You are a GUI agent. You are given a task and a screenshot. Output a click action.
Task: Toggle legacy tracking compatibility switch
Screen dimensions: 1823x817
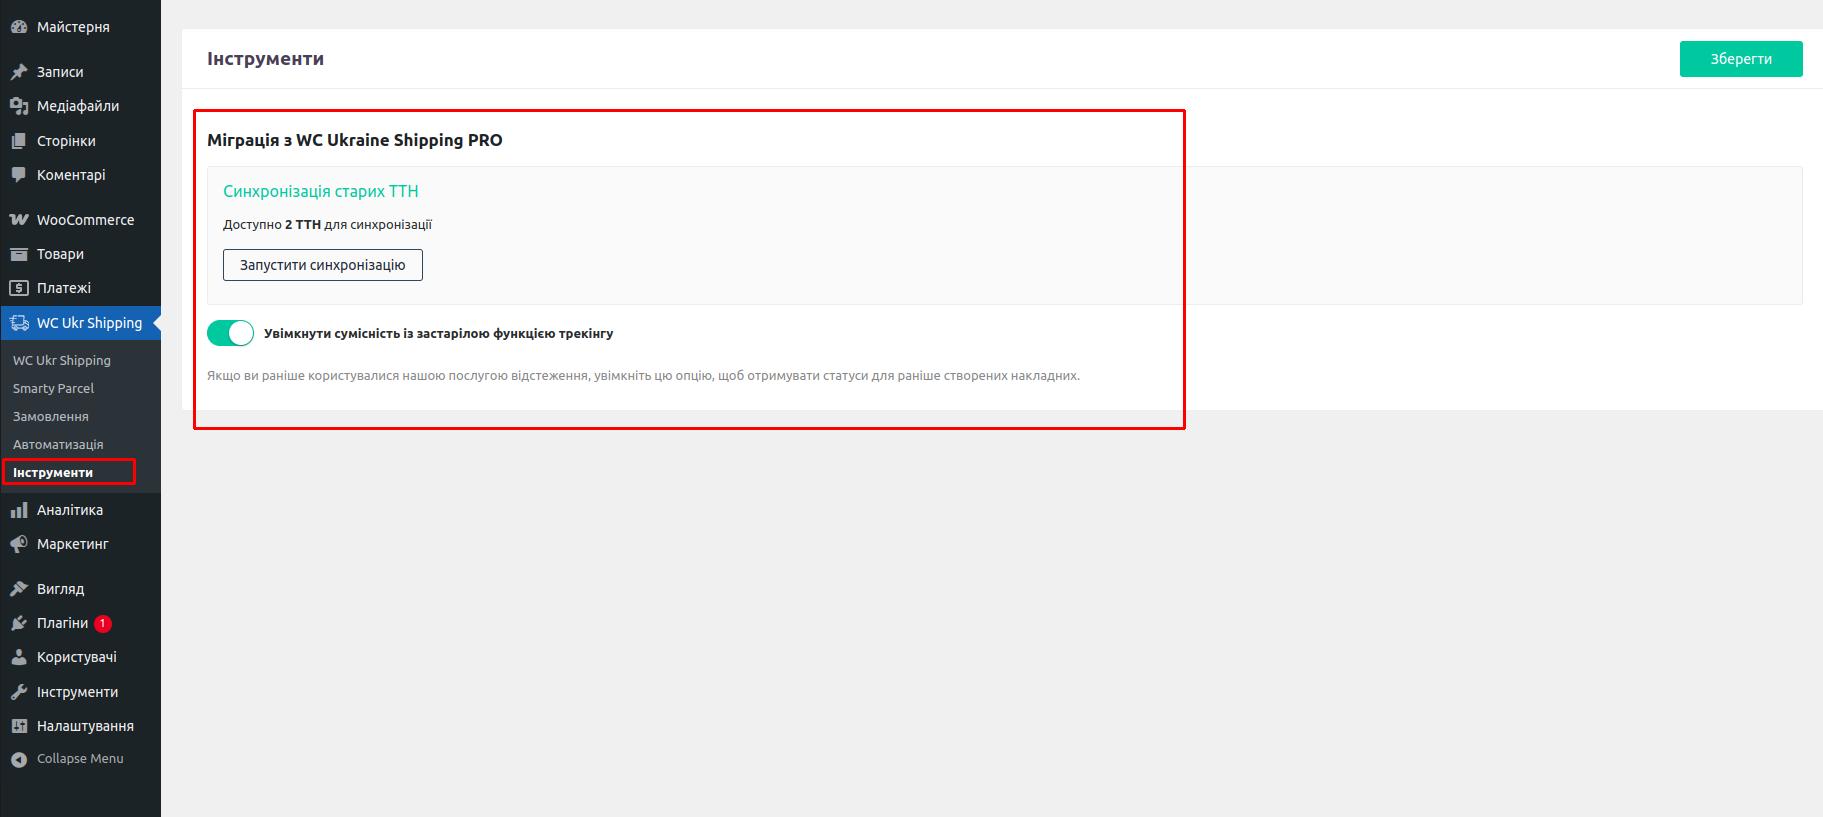click(230, 333)
